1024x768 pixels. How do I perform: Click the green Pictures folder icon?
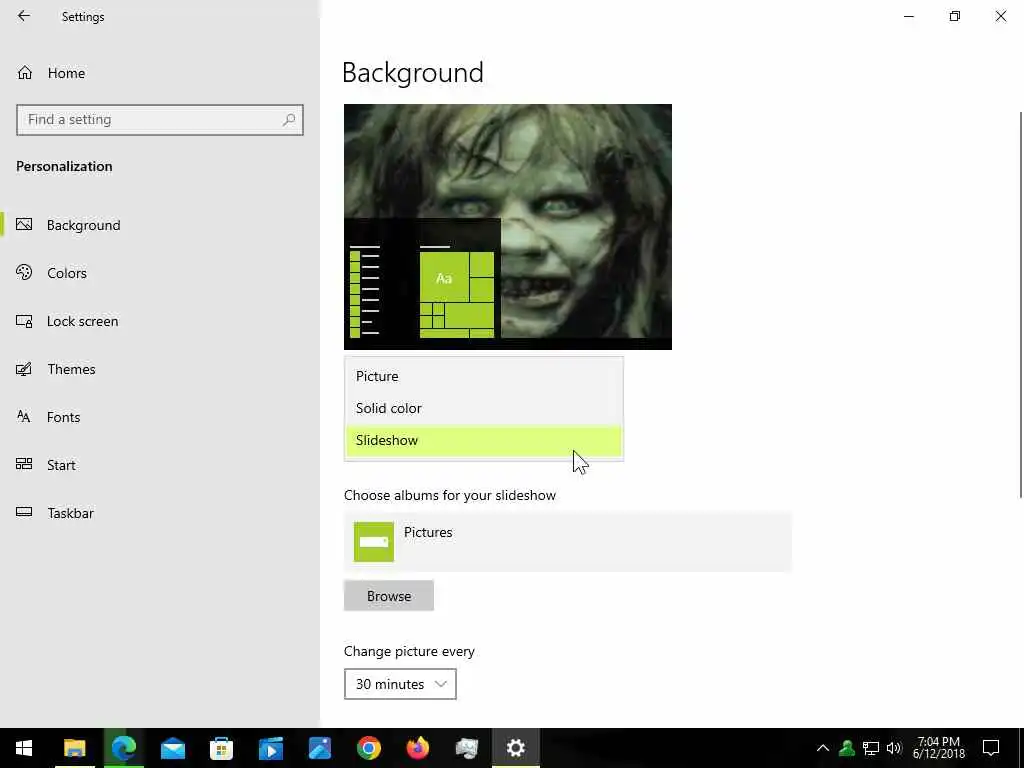[x=374, y=541]
